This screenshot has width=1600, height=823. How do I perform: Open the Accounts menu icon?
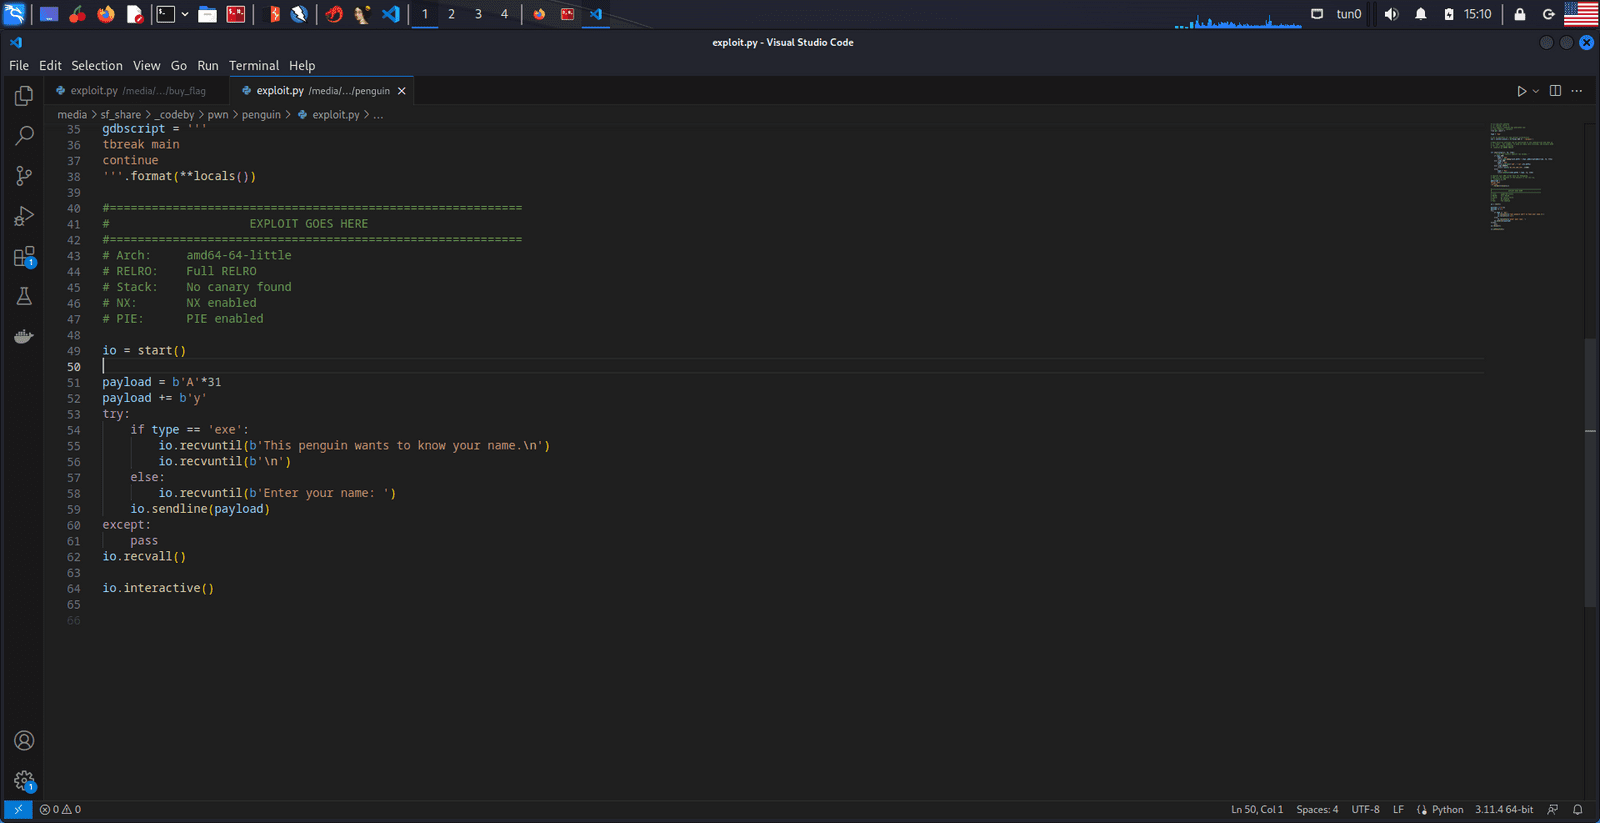coord(24,740)
